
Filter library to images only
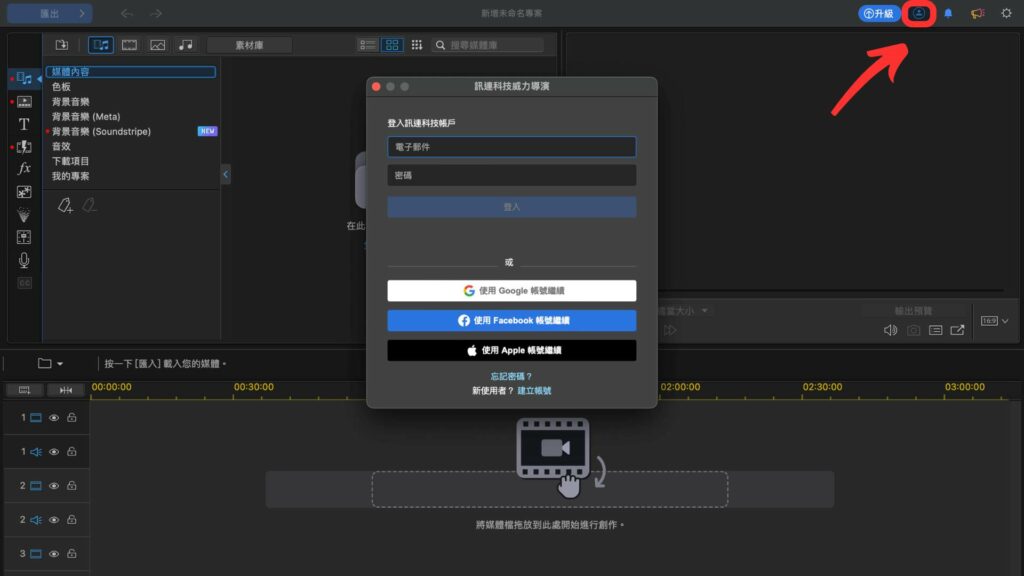click(157, 45)
